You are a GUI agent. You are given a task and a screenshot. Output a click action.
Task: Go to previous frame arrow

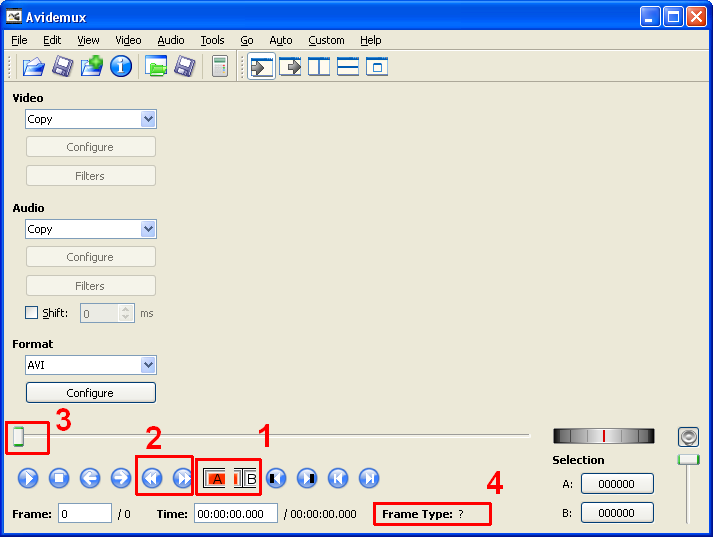pyautogui.click(x=90, y=478)
